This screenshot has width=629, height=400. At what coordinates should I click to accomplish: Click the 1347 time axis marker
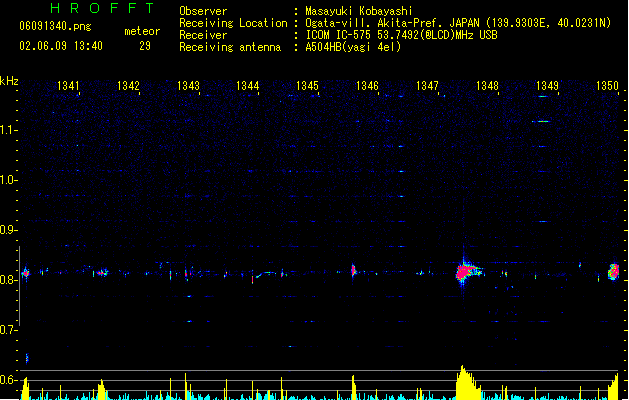(427, 85)
